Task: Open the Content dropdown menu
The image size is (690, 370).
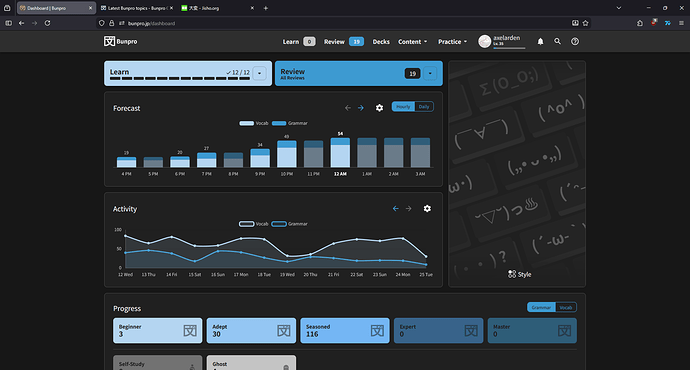Action: point(412,42)
